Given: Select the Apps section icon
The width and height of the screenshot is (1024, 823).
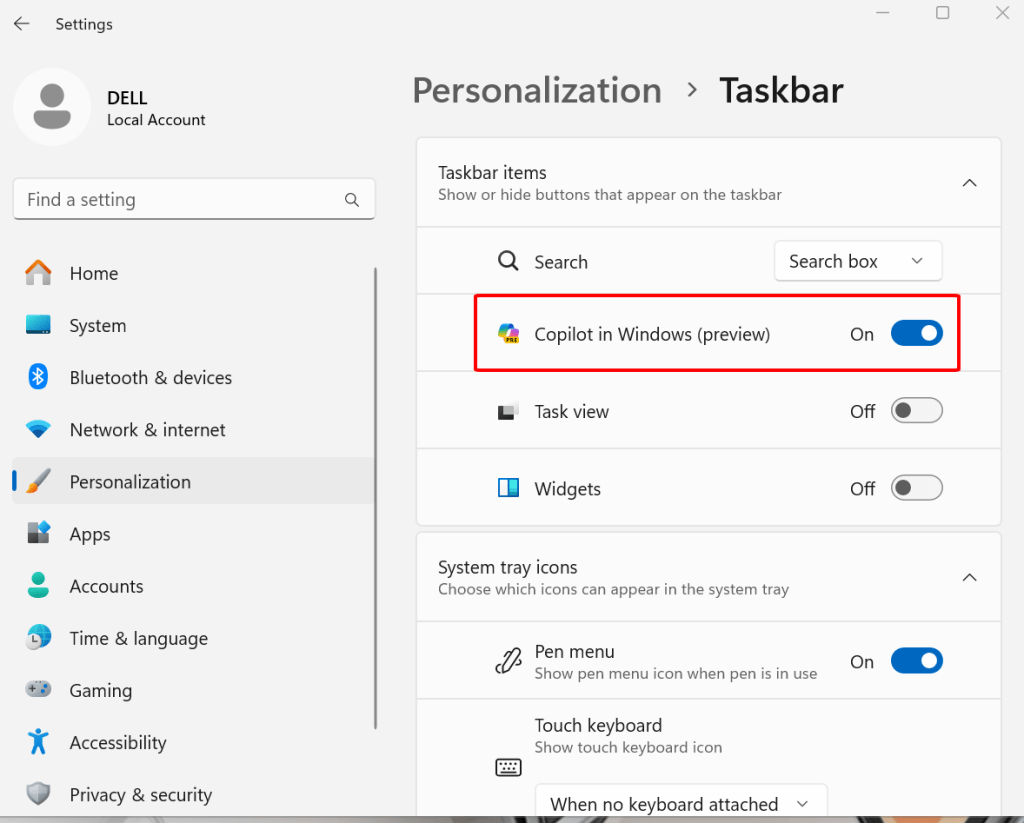Looking at the screenshot, I should point(37,534).
